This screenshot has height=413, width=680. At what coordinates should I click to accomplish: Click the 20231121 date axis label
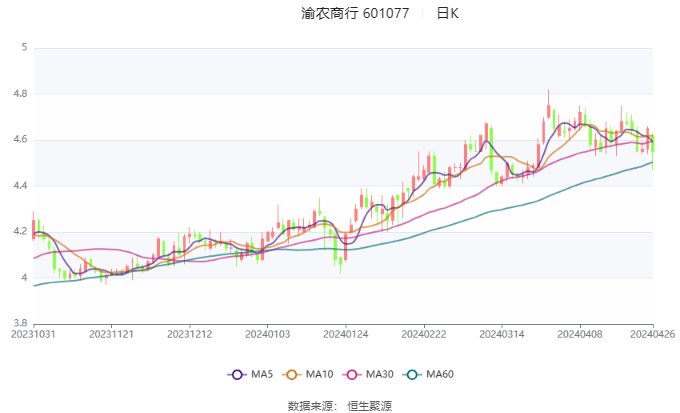(x=111, y=334)
